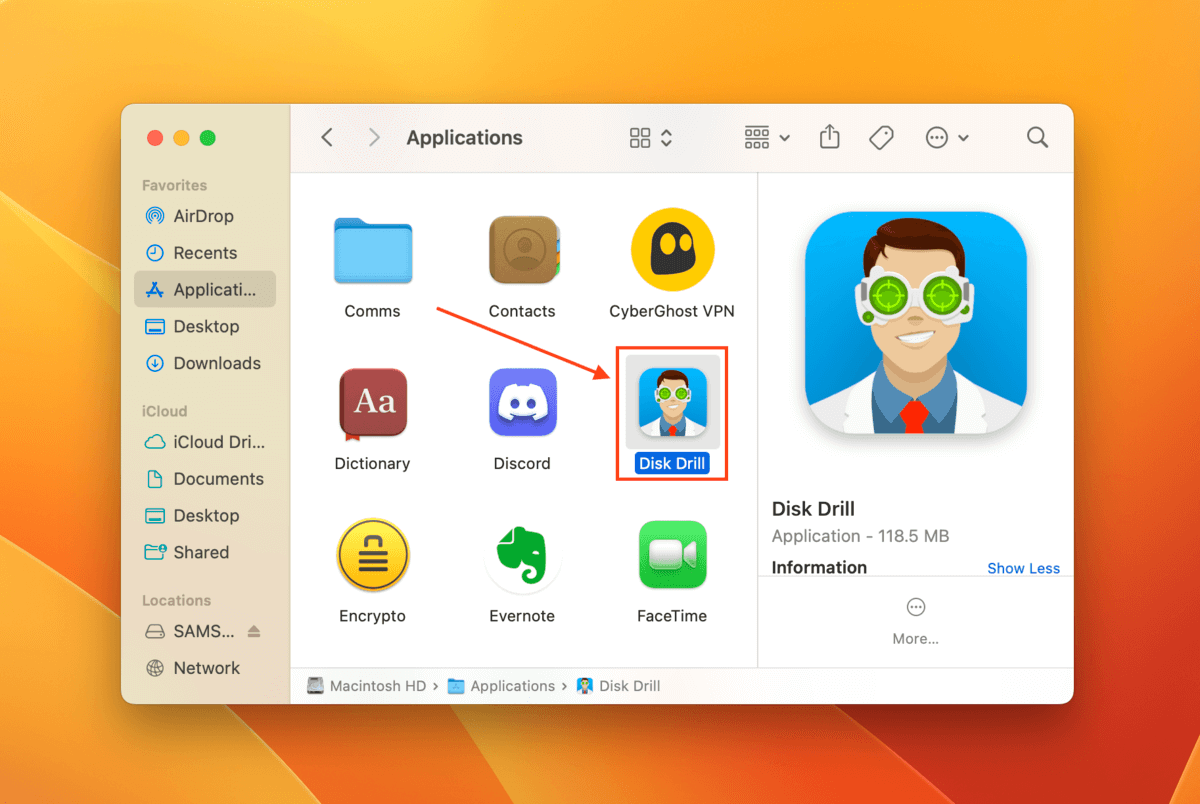
Task: Zoom the window with the green button
Action: 208,138
